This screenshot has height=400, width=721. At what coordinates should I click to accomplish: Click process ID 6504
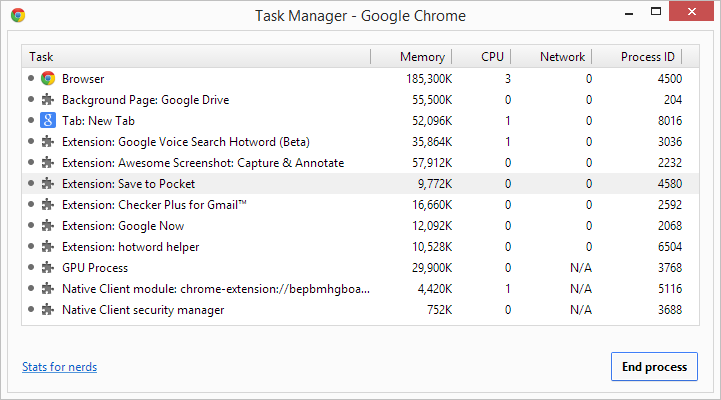pyautogui.click(x=670, y=247)
